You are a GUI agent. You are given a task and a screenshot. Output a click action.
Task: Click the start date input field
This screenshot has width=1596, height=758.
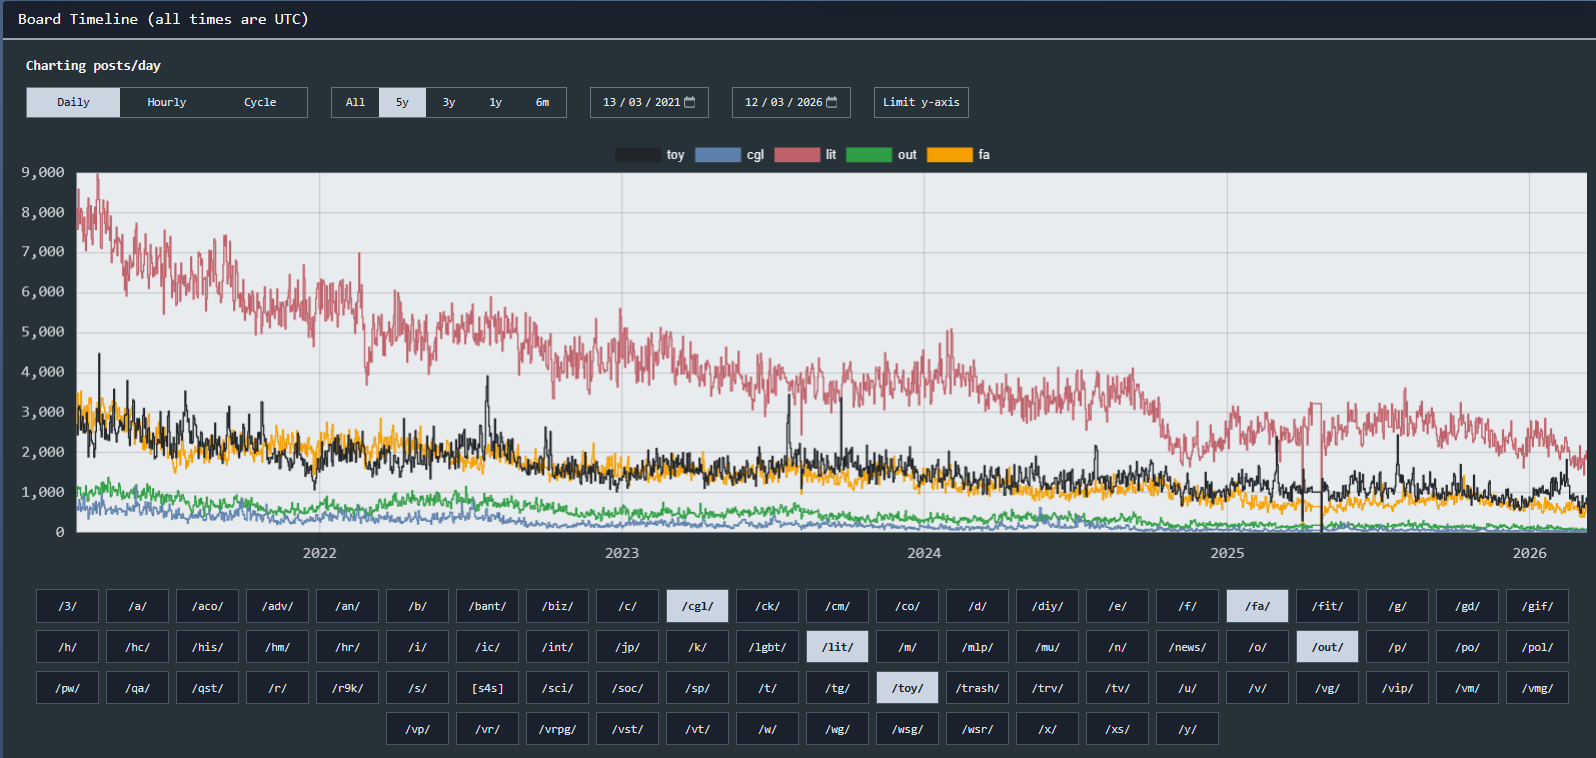(x=638, y=102)
